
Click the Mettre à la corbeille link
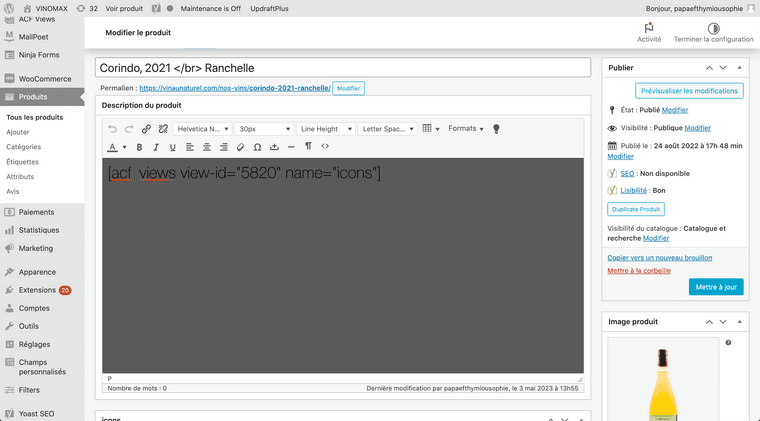point(638,270)
